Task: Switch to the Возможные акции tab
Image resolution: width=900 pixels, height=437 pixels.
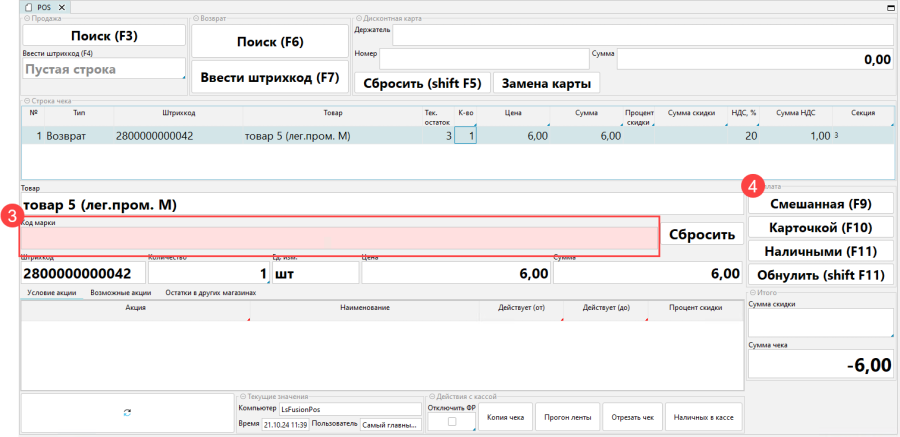Action: click(120, 293)
